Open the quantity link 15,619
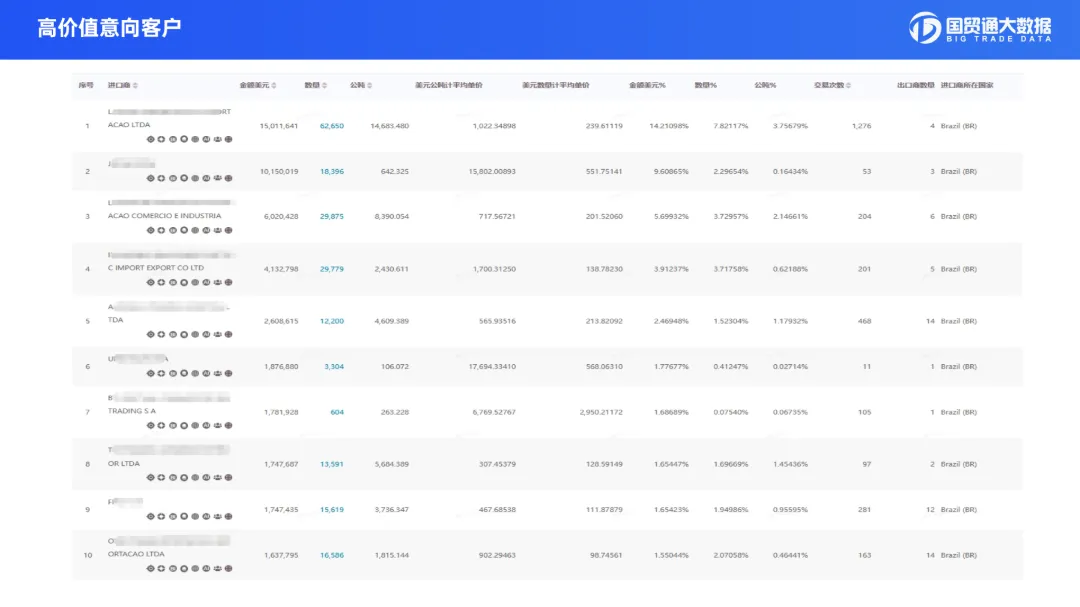Screen dimensions: 1080x607 click(331, 510)
